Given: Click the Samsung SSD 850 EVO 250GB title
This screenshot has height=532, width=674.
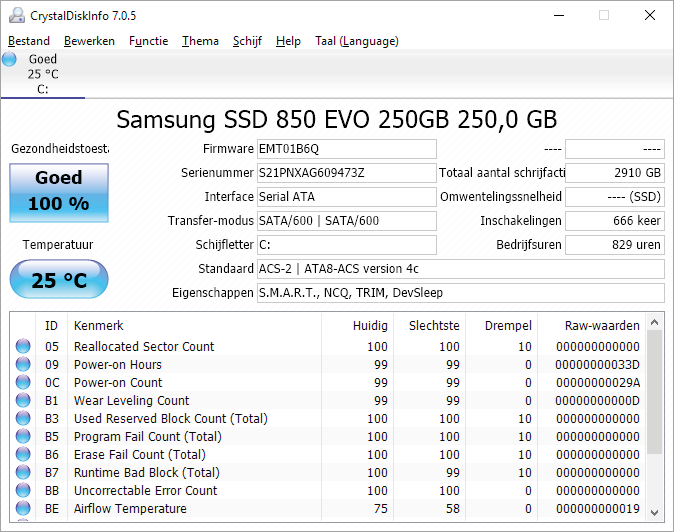Looking at the screenshot, I should click(337, 119).
